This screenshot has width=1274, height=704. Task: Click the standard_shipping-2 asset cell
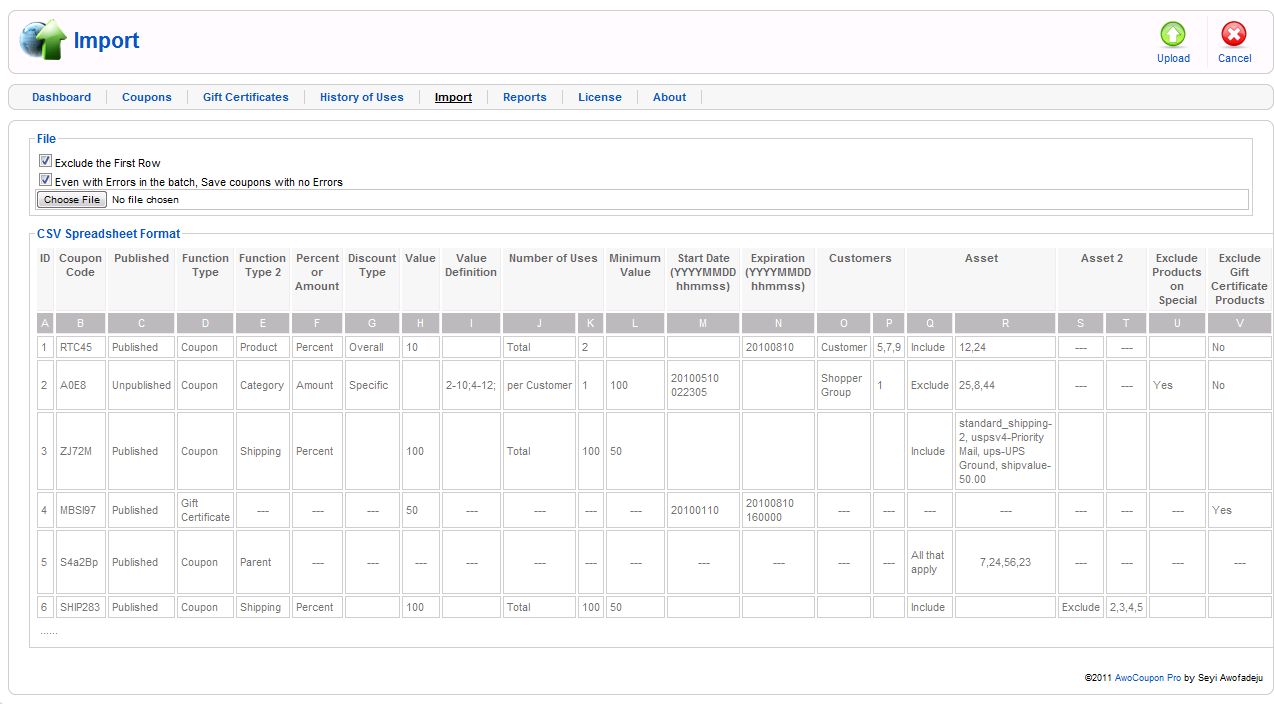pos(1005,451)
